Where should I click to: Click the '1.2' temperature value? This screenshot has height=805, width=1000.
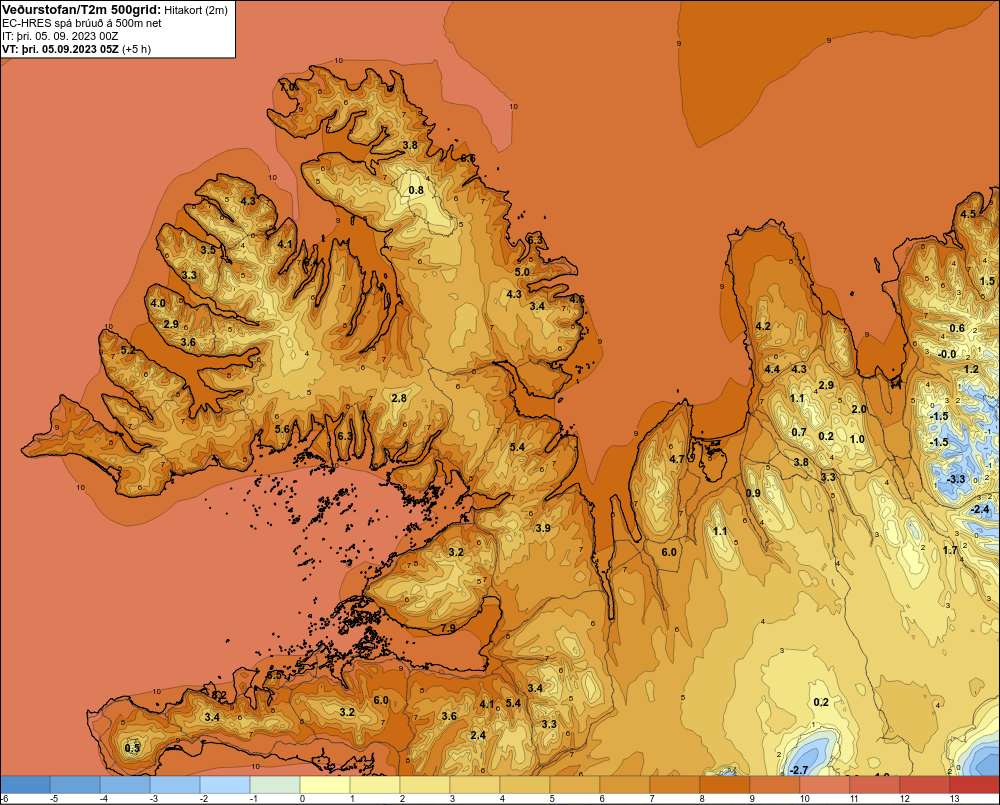click(x=971, y=369)
